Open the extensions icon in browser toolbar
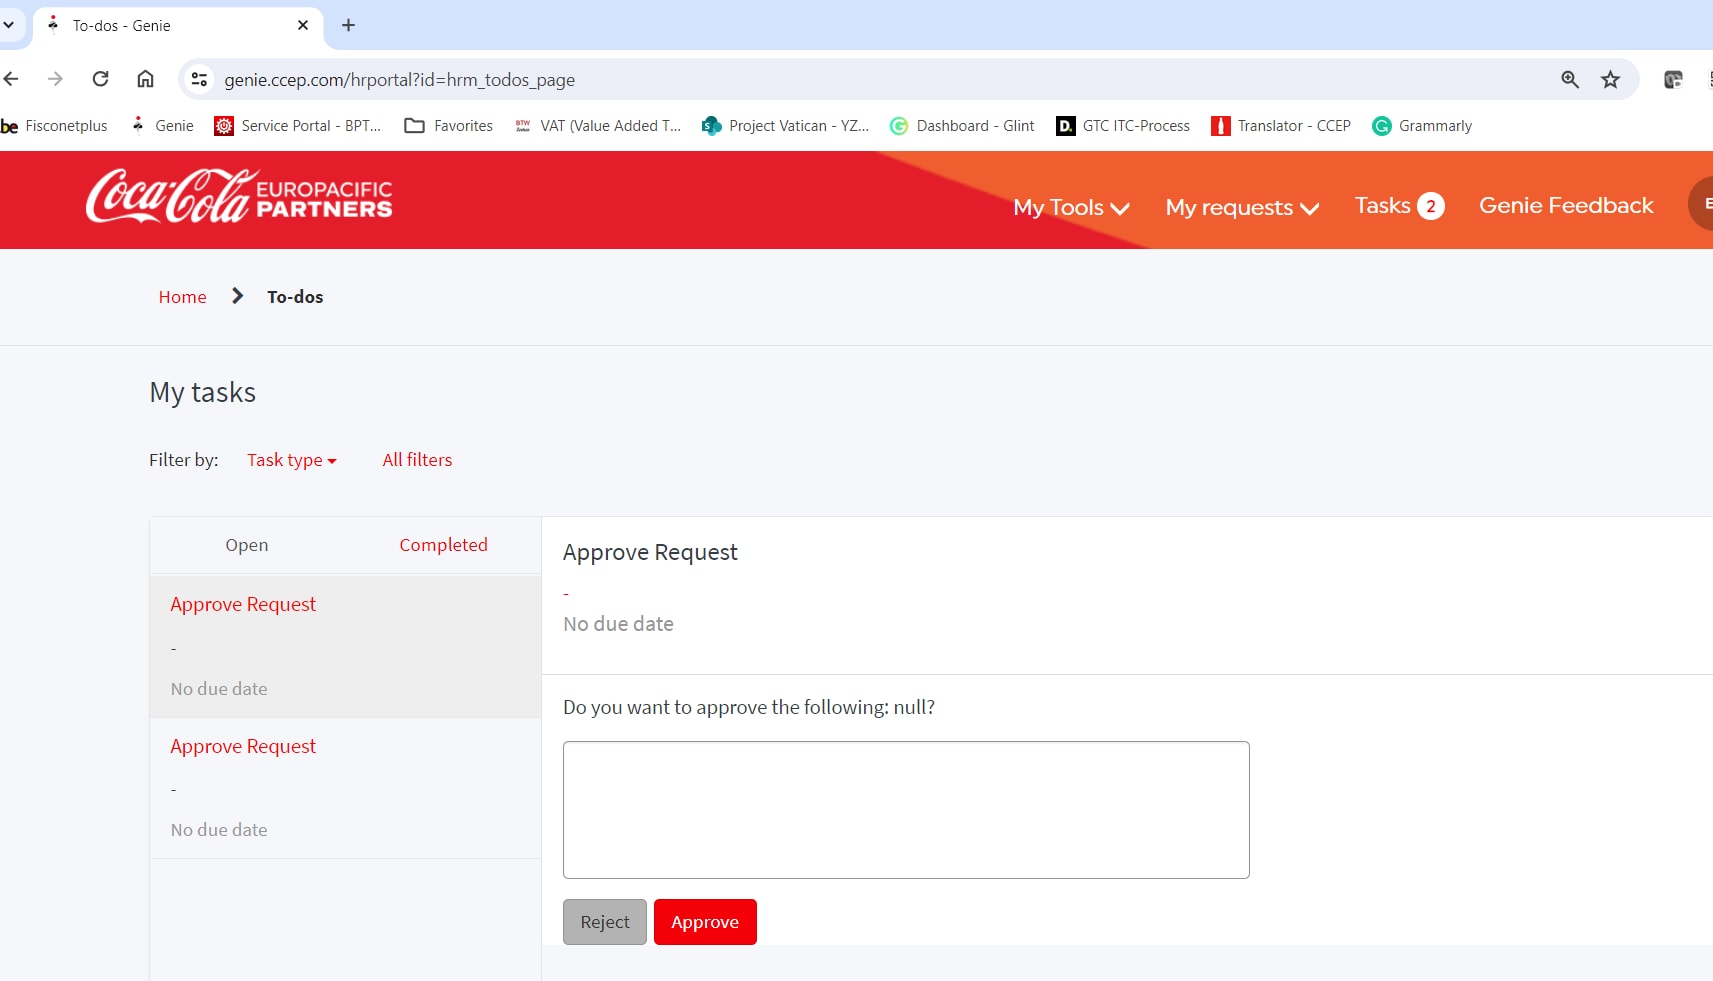 (1673, 79)
